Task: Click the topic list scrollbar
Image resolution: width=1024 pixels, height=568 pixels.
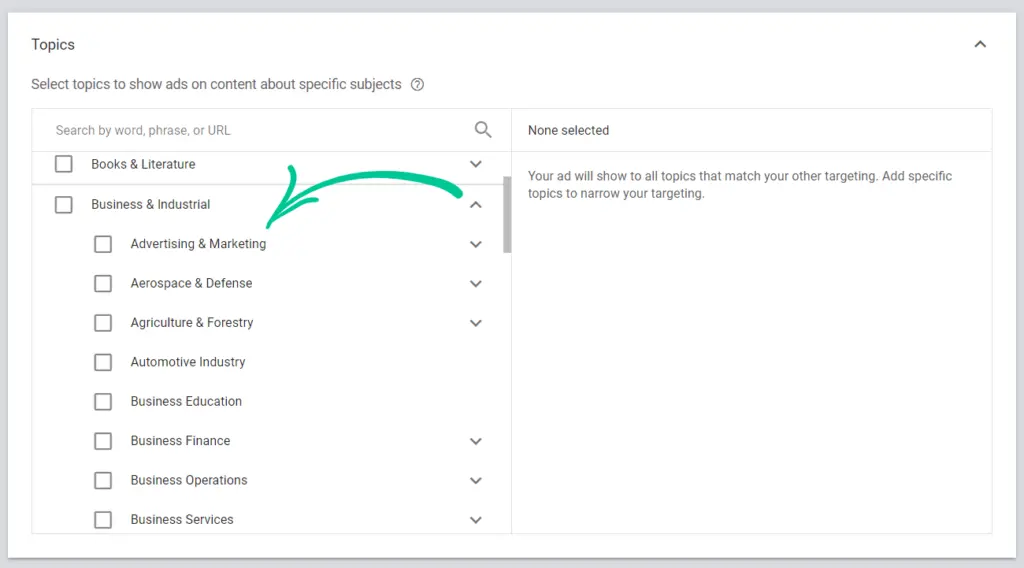Action: [507, 214]
